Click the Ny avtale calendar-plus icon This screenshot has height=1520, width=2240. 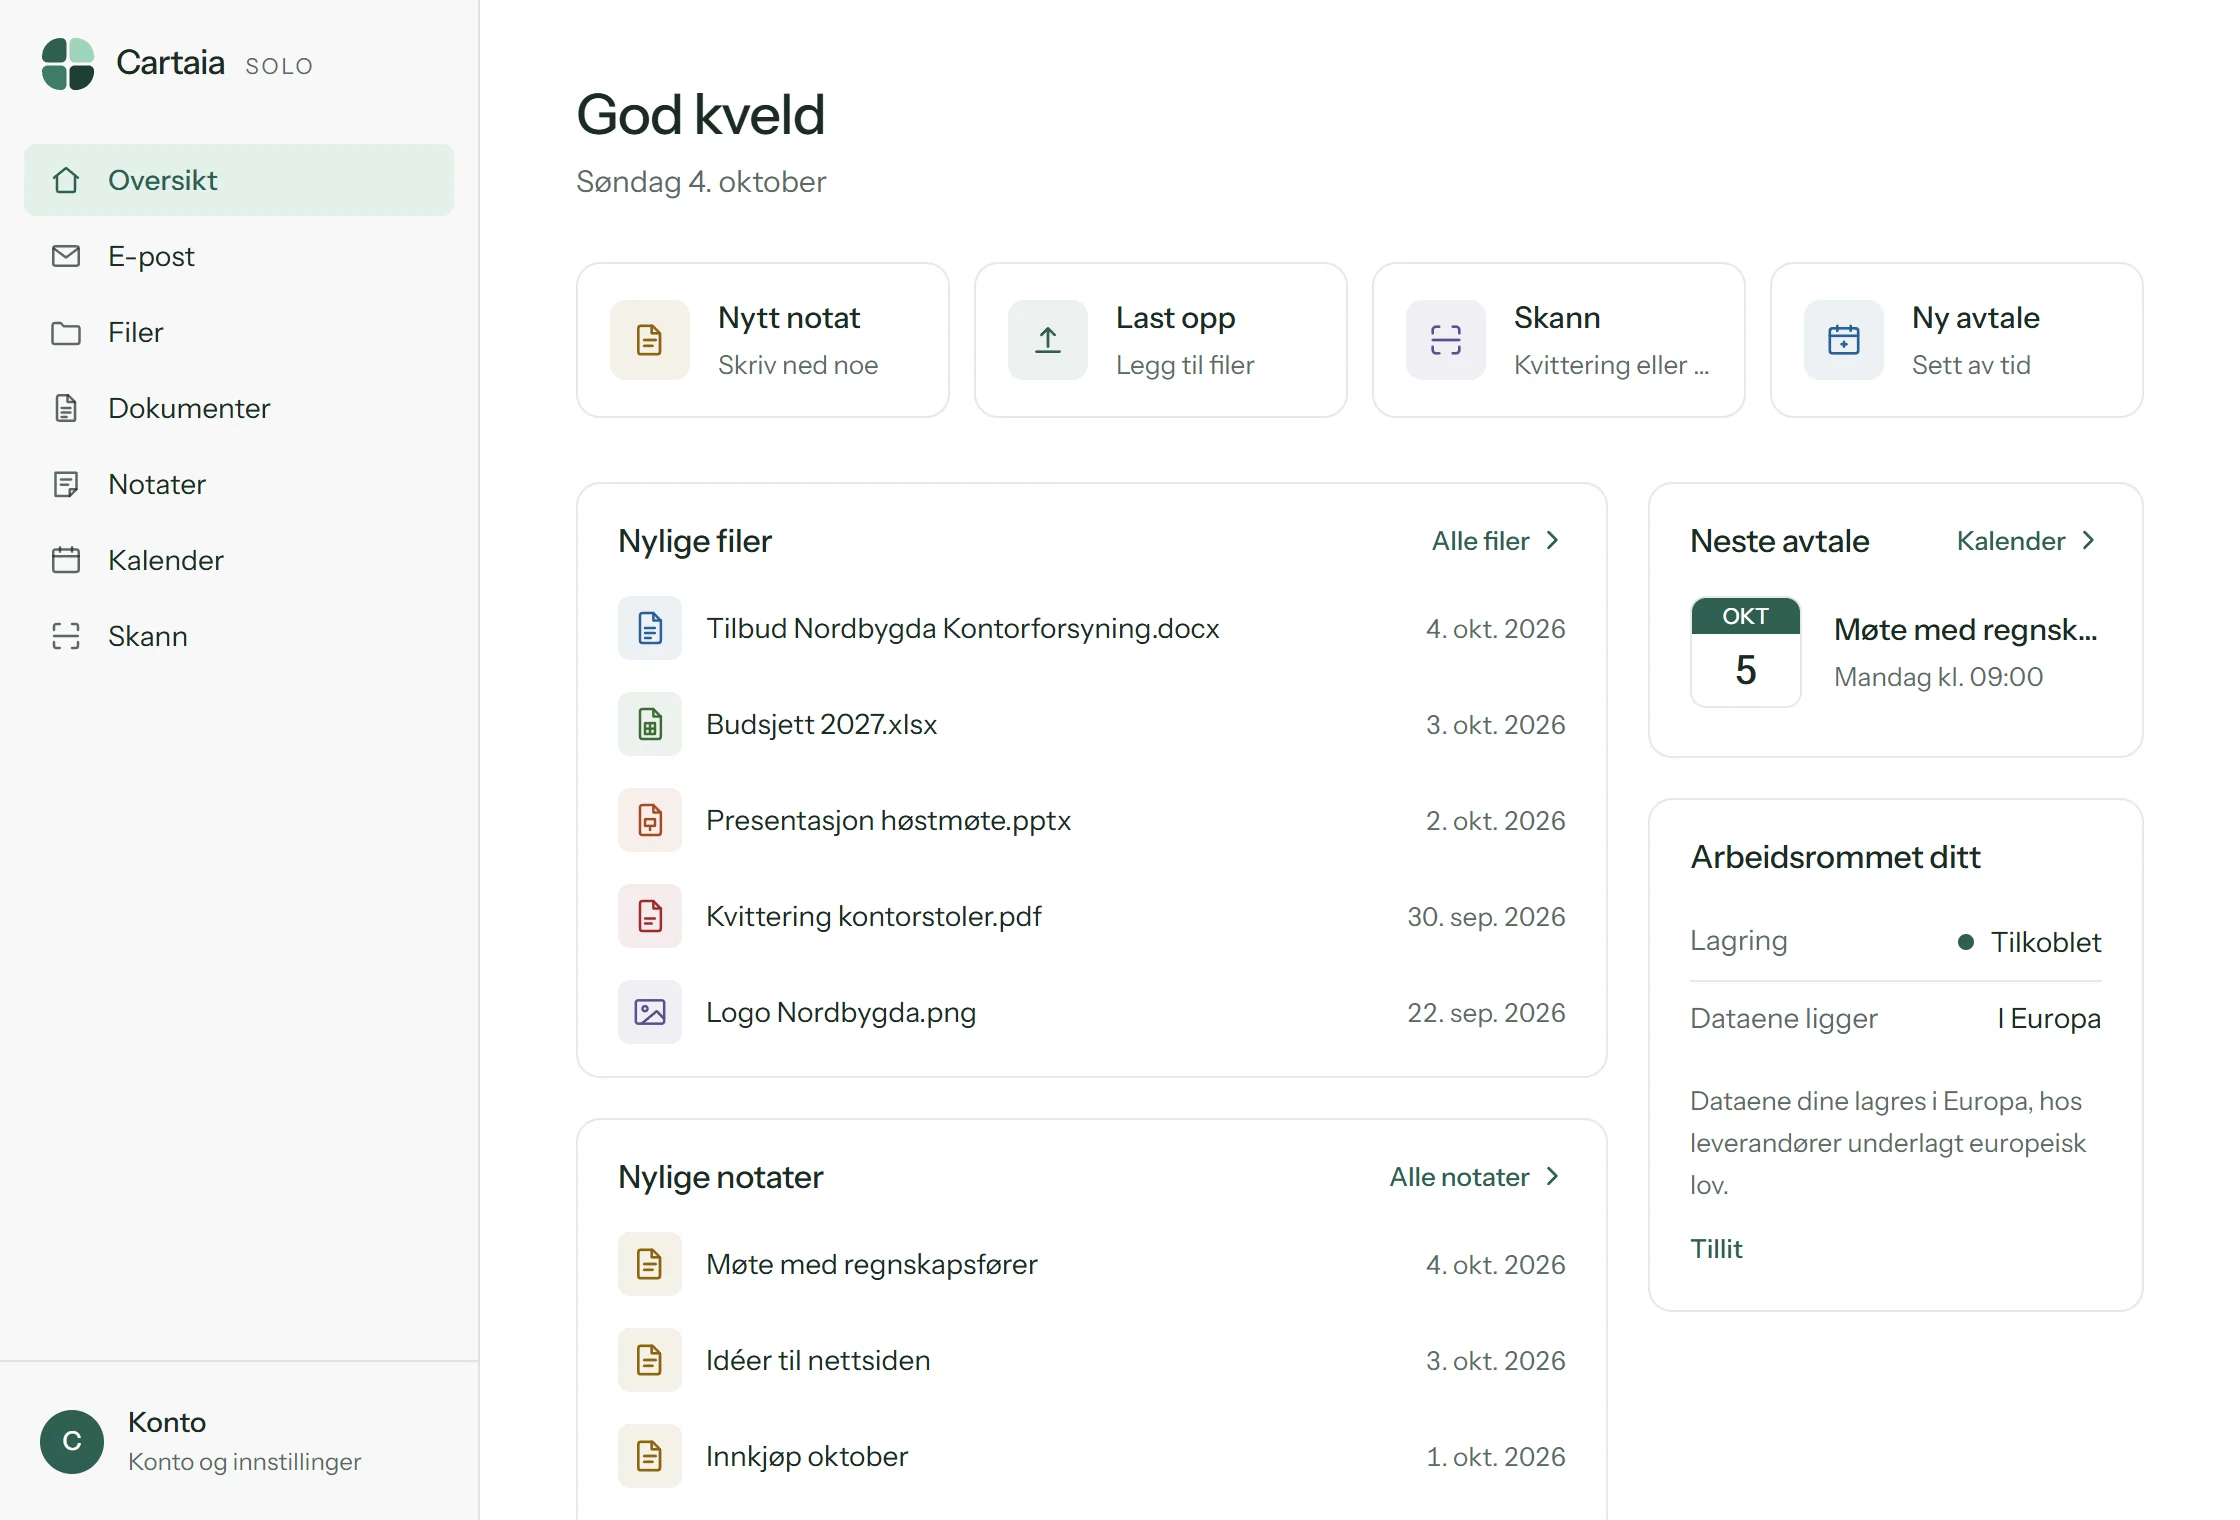click(1844, 340)
